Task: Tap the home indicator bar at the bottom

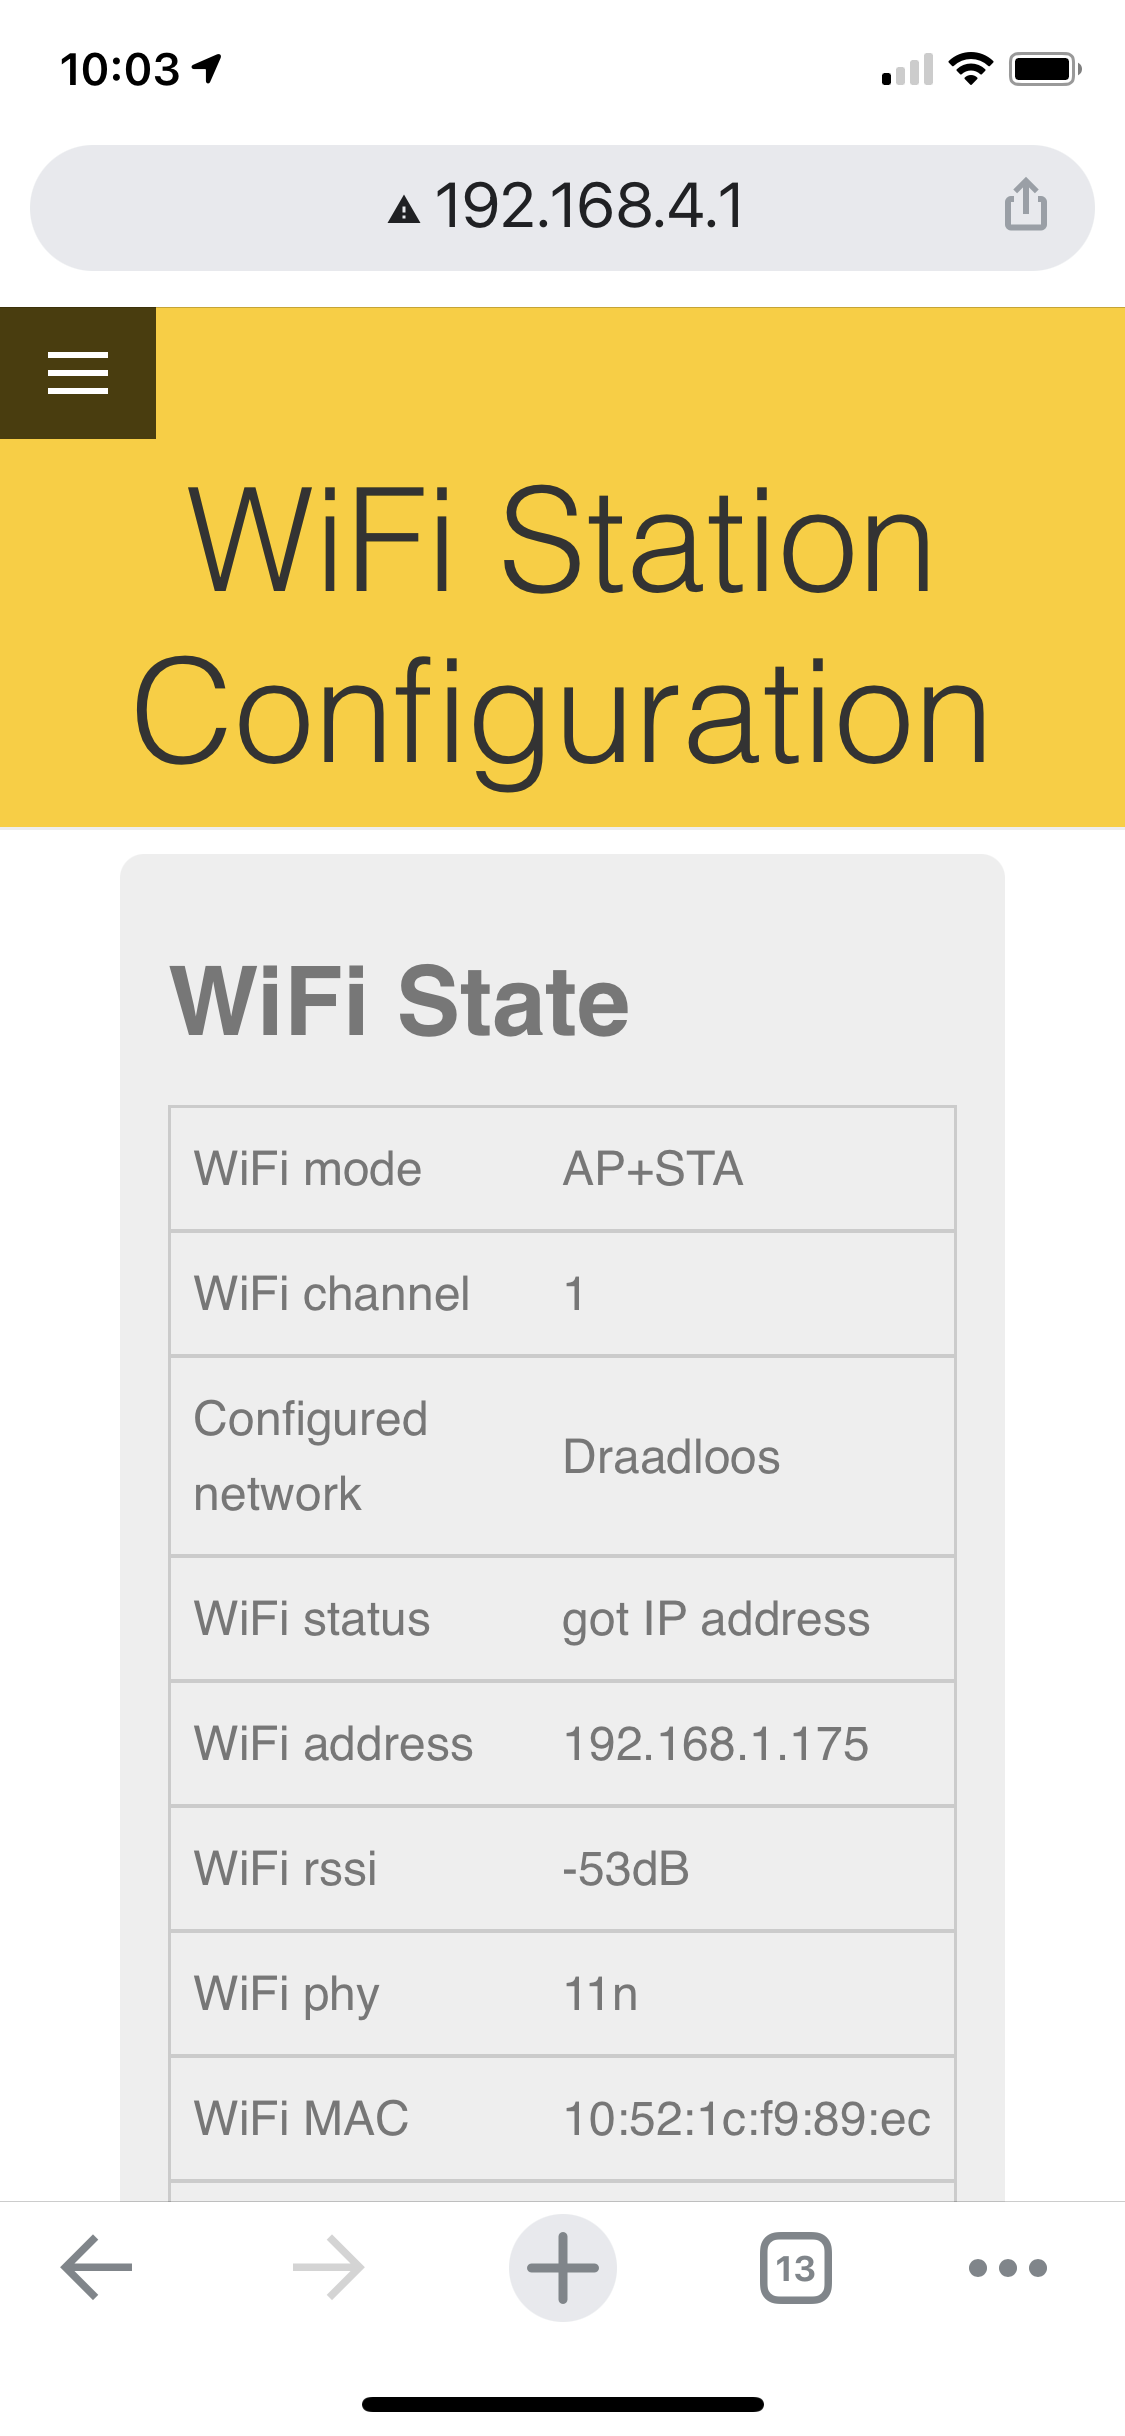Action: (x=562, y=2404)
